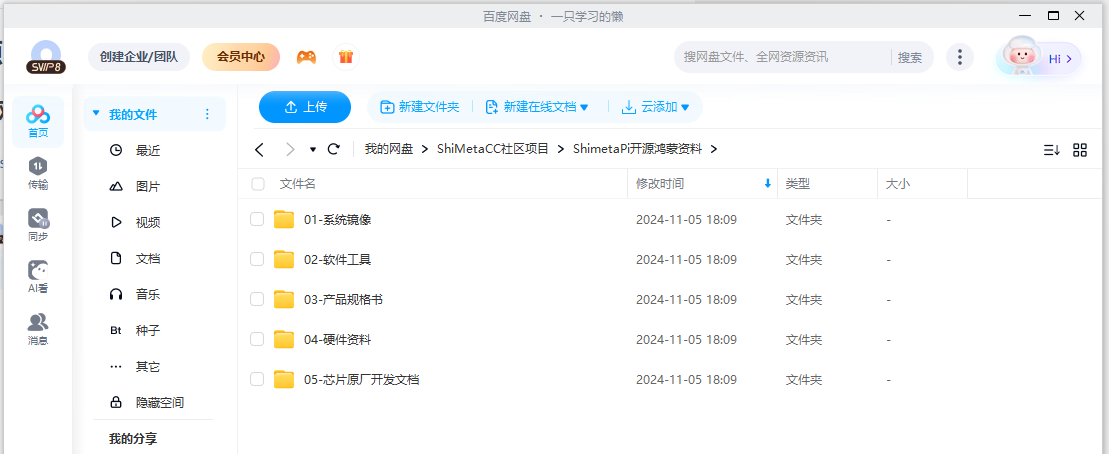This screenshot has width=1109, height=454.
Task: Click 创建企业/团队 button
Action: (x=139, y=57)
